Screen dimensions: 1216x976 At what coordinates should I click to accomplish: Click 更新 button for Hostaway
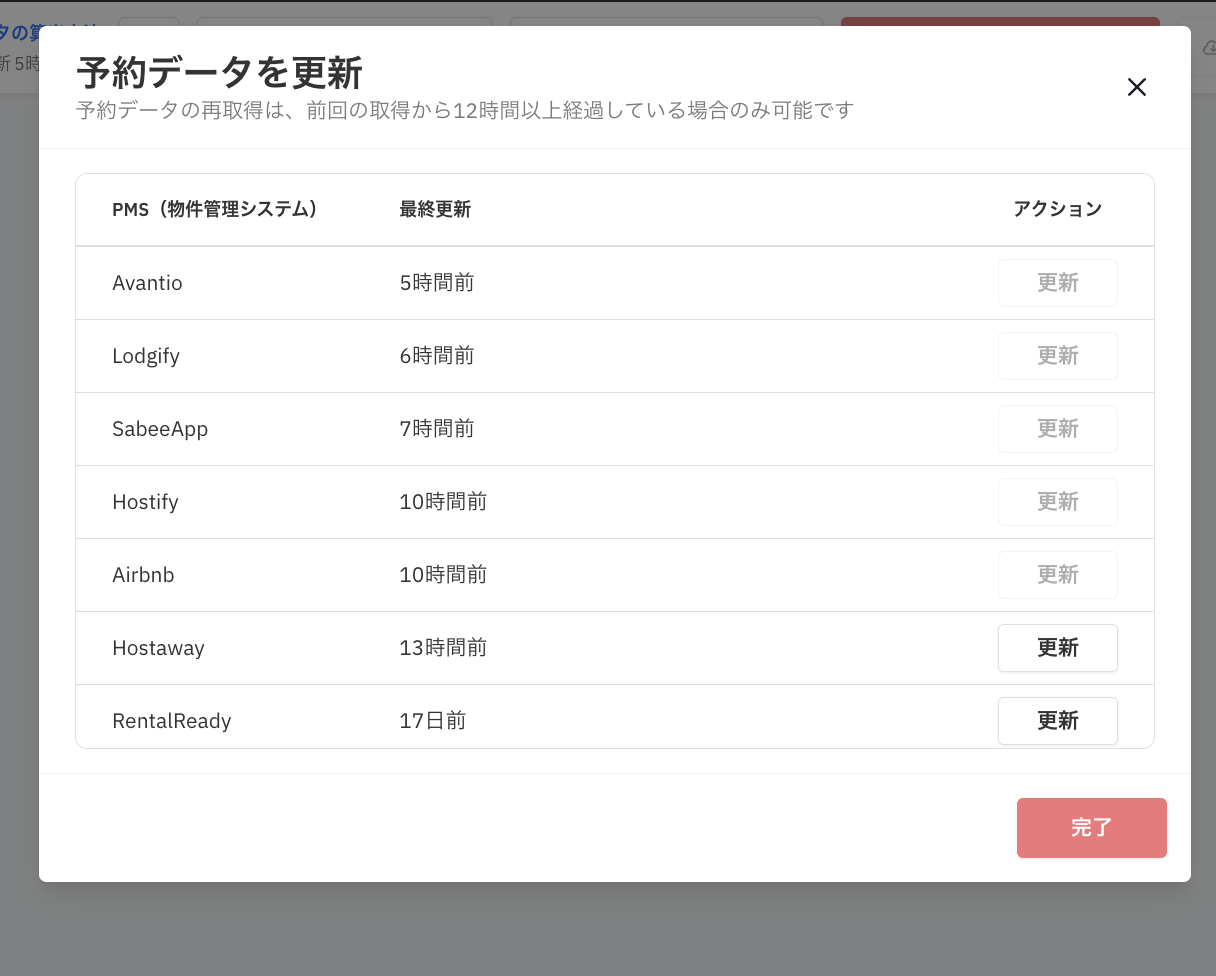pos(1058,648)
